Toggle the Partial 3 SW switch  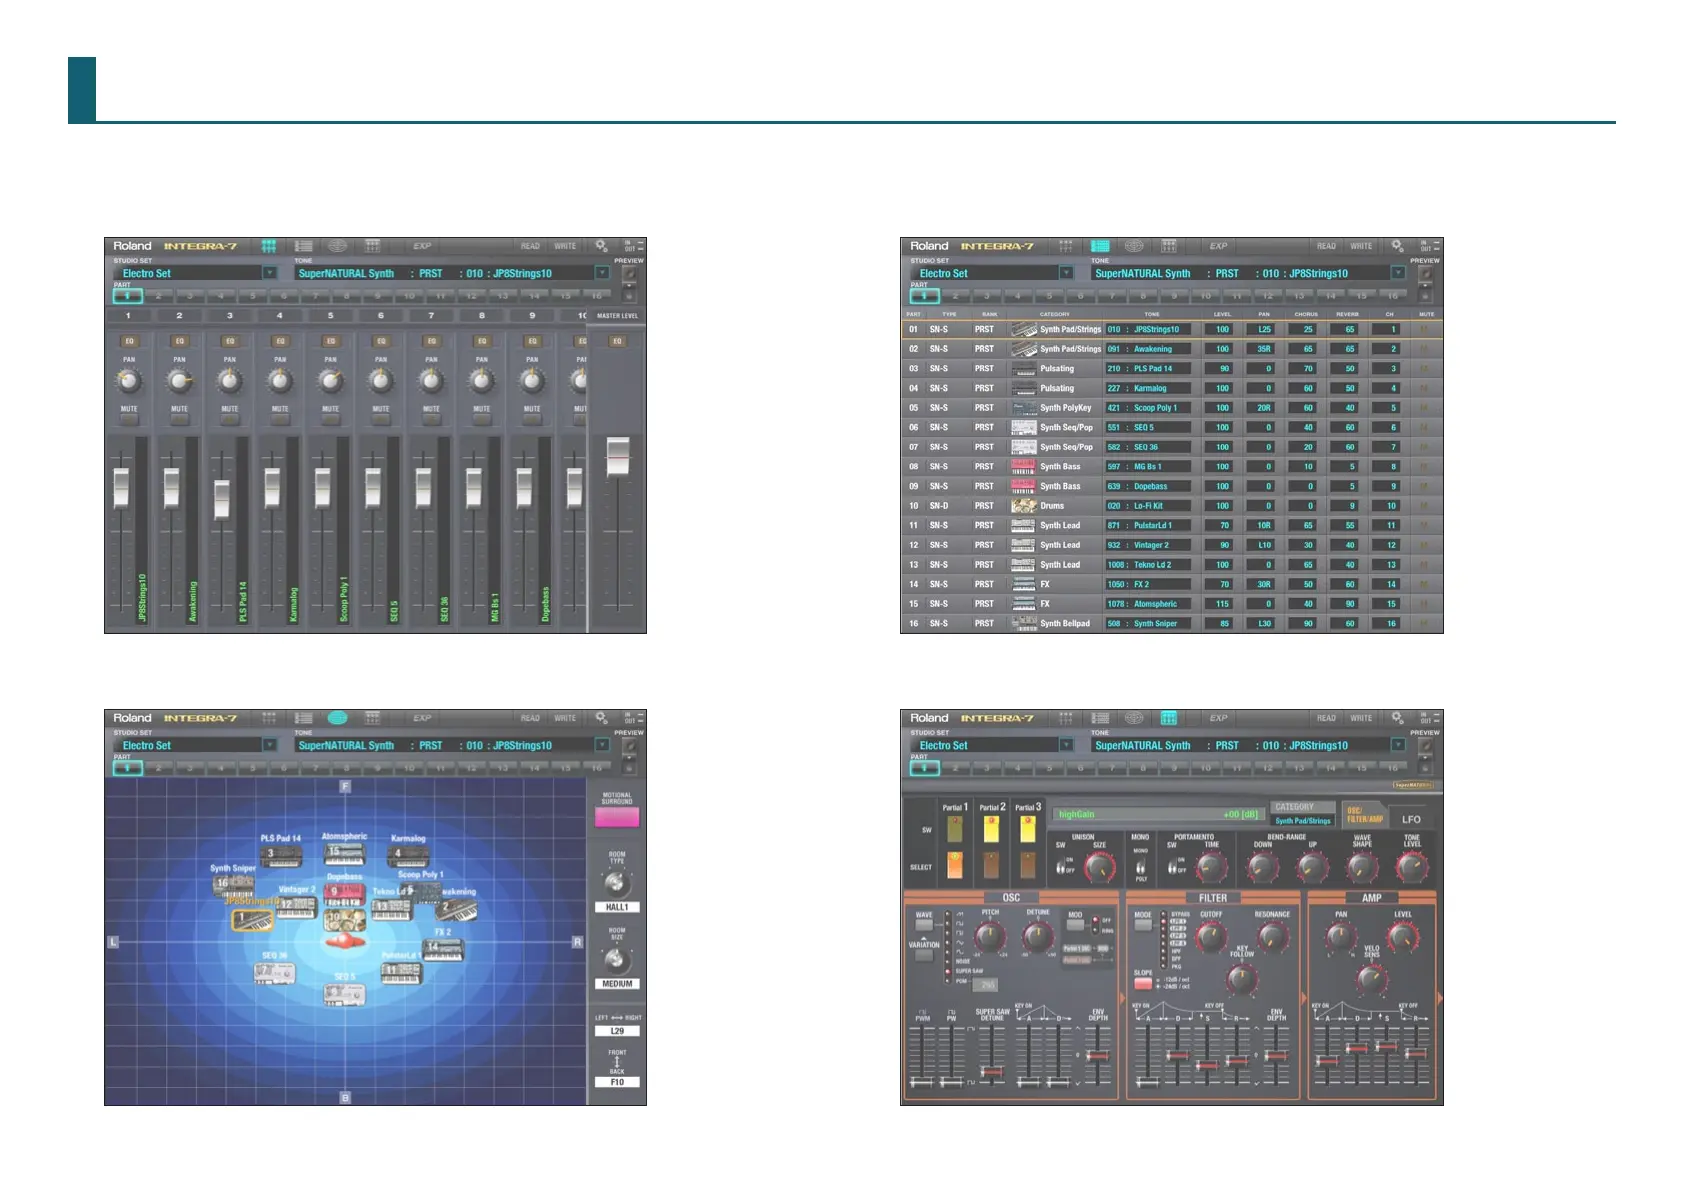(x=1027, y=829)
